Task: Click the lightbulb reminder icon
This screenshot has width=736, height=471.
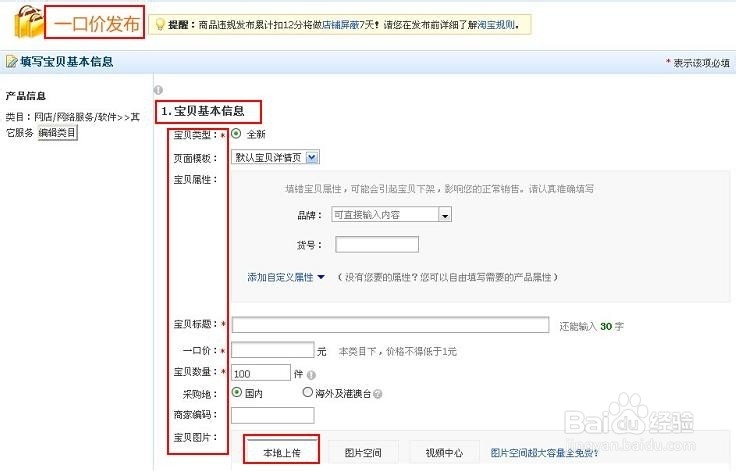Action: 160,24
